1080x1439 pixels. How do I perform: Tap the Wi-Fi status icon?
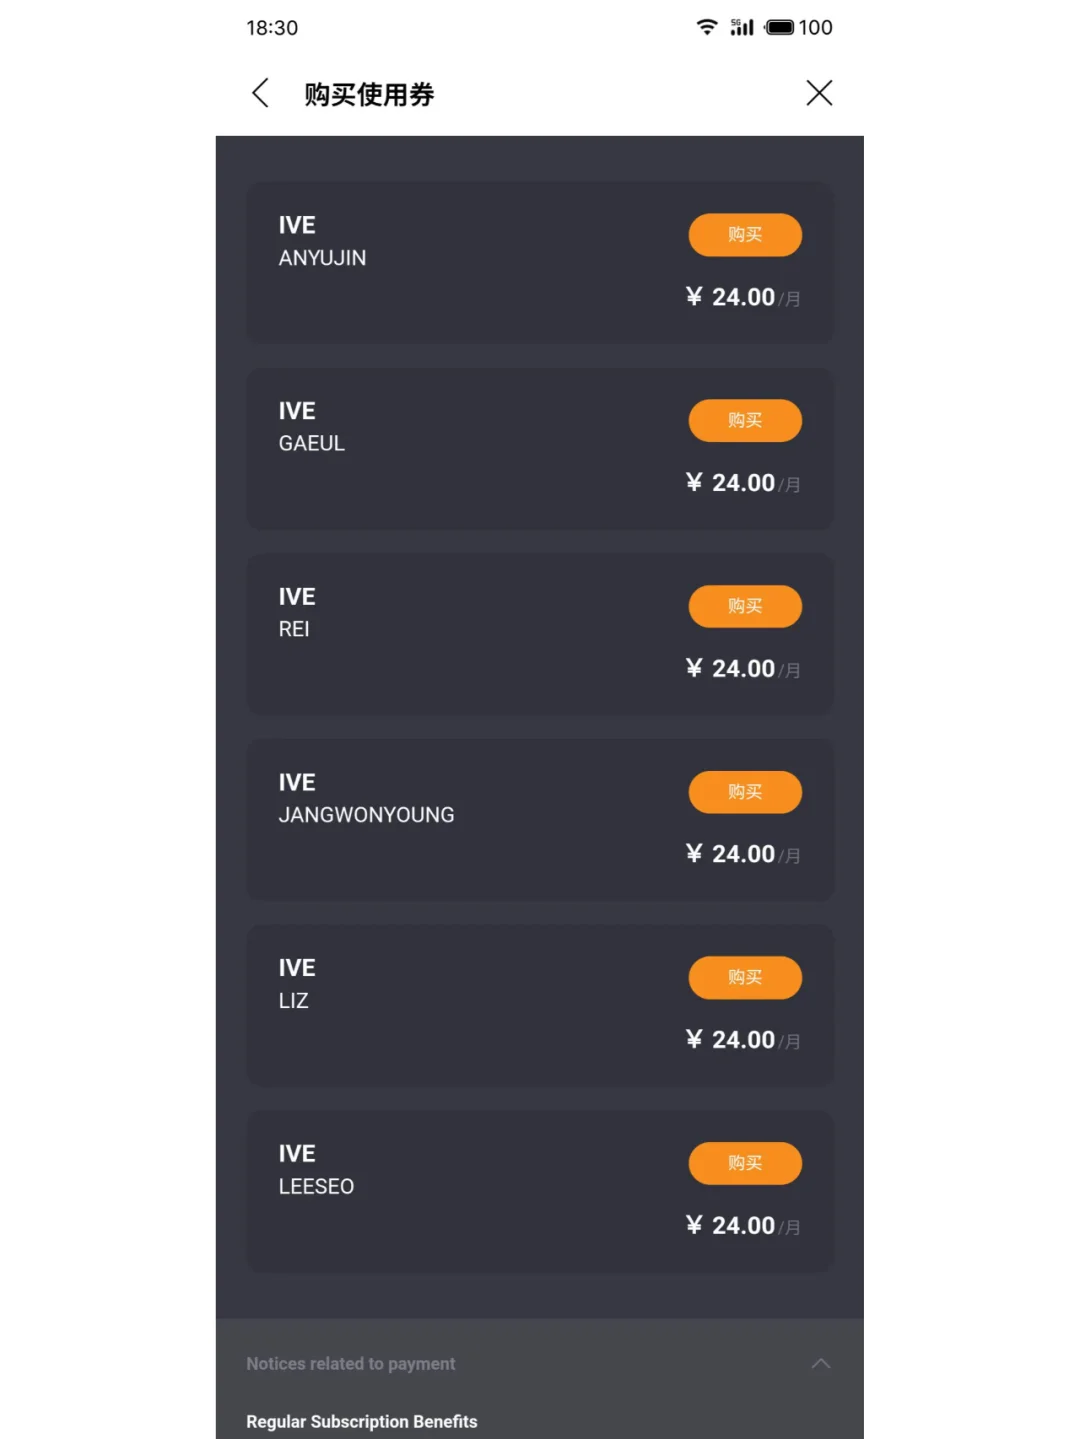click(707, 27)
